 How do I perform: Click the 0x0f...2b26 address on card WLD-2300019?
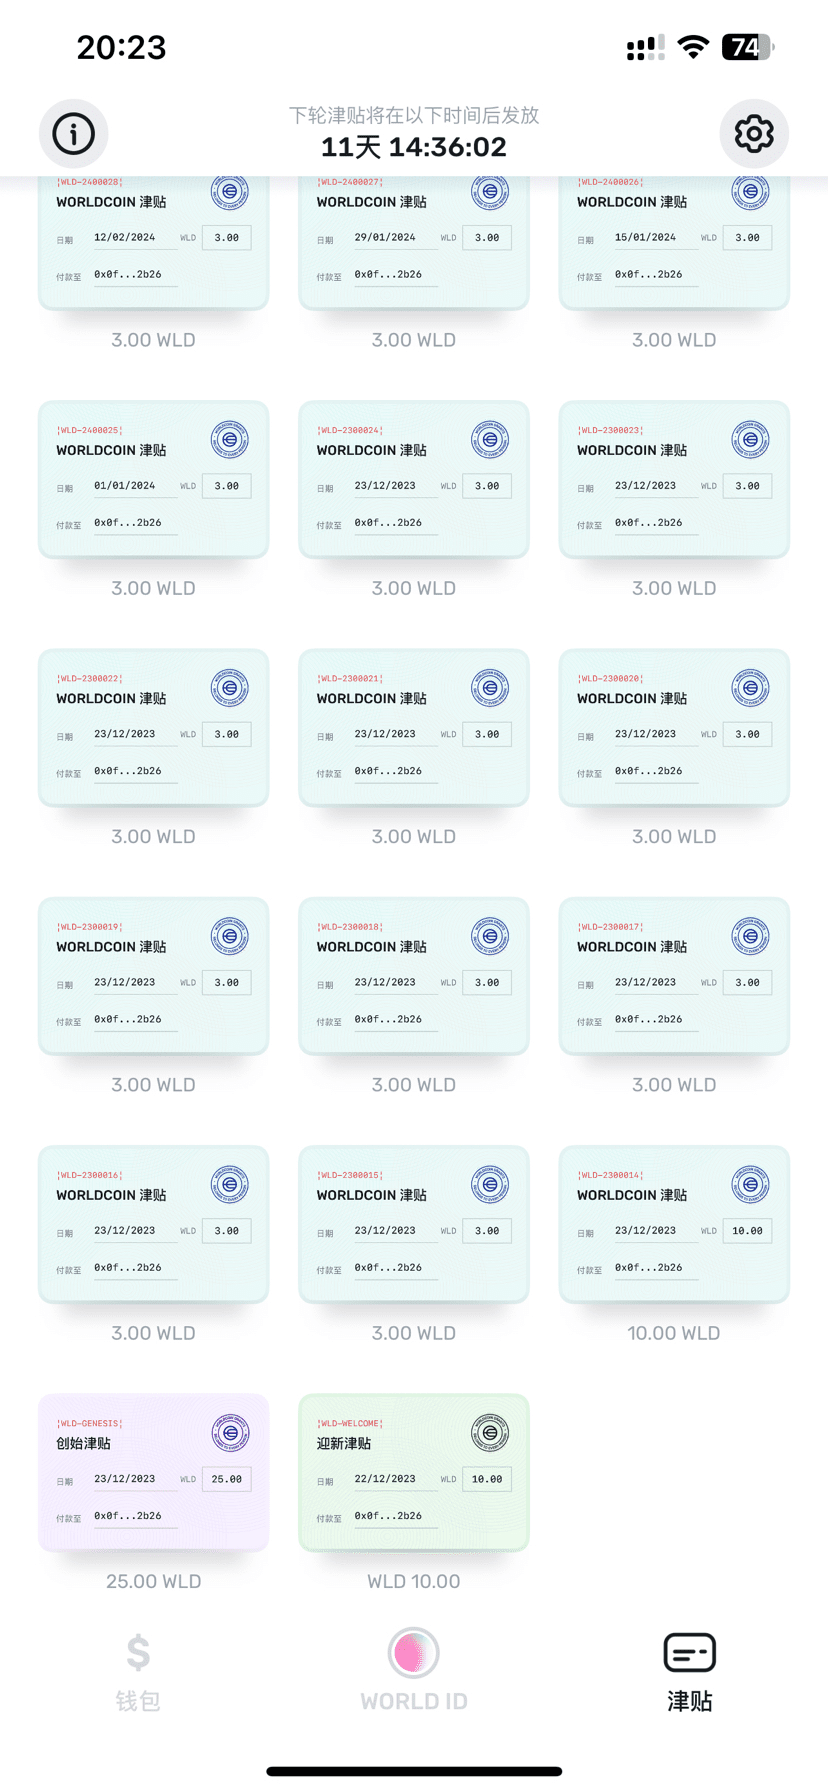tap(128, 1019)
